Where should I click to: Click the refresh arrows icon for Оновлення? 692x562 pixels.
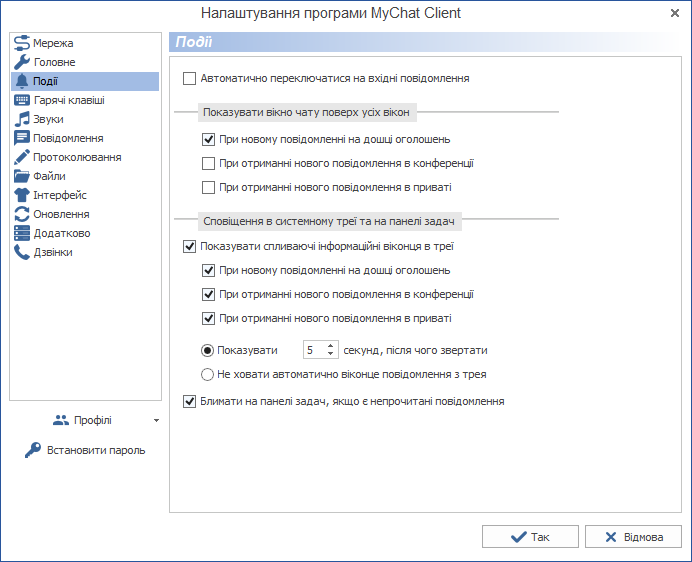click(22, 214)
